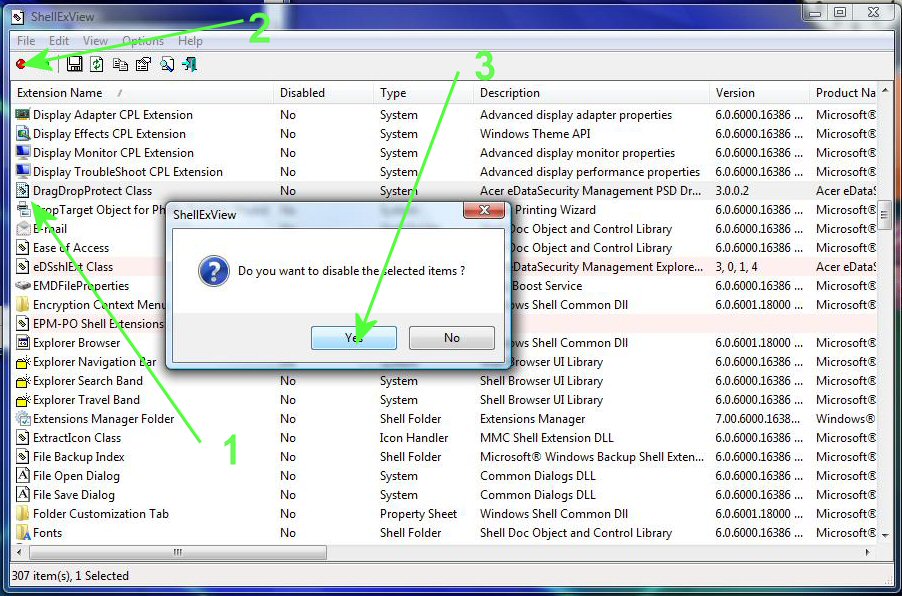This screenshot has width=902, height=596.
Task: Click the ExtractIcon Class row icon
Action: [x=22, y=437]
